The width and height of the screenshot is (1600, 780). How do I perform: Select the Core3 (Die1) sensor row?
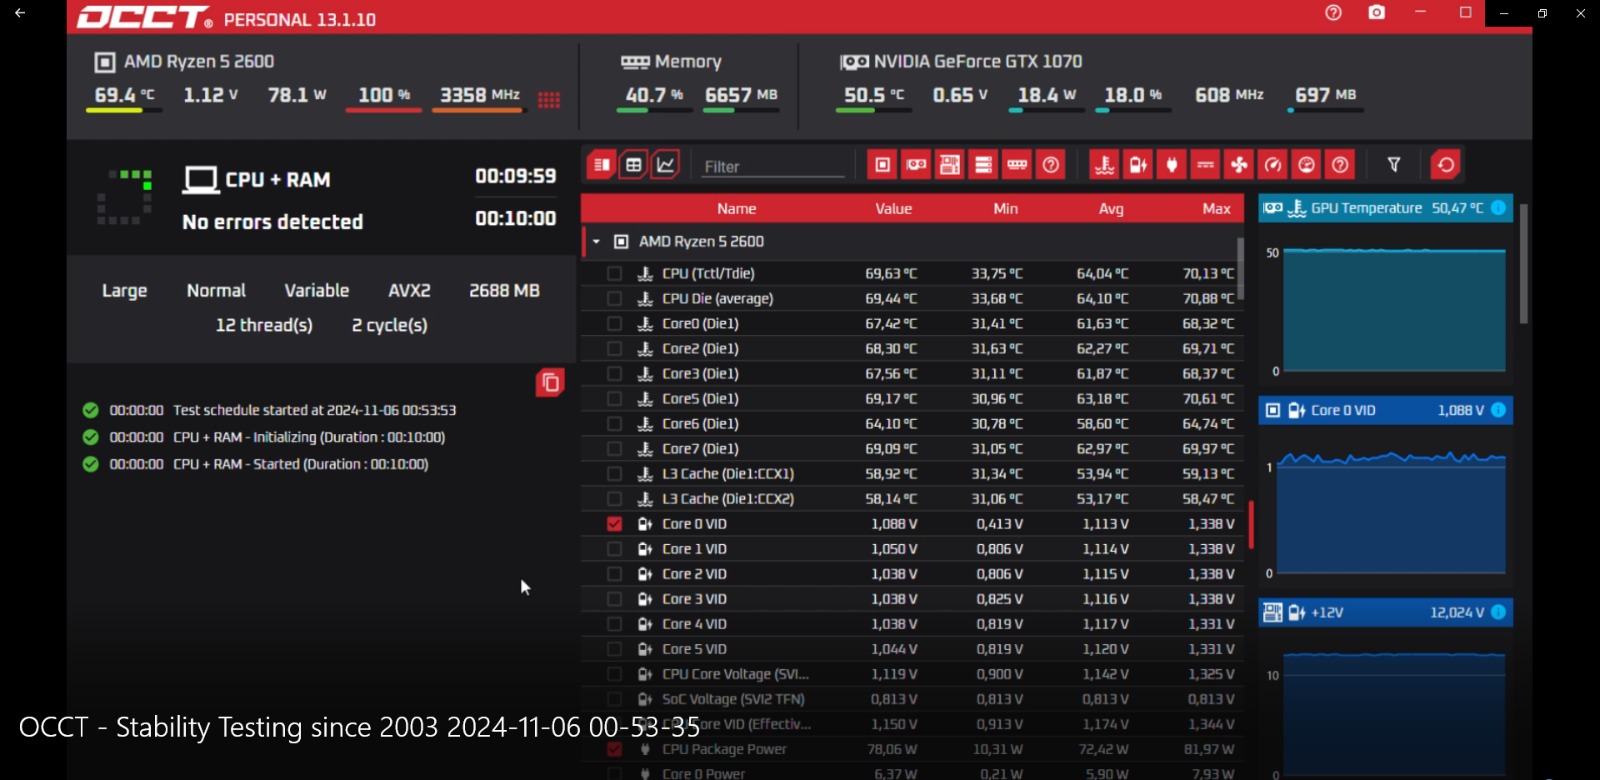913,373
